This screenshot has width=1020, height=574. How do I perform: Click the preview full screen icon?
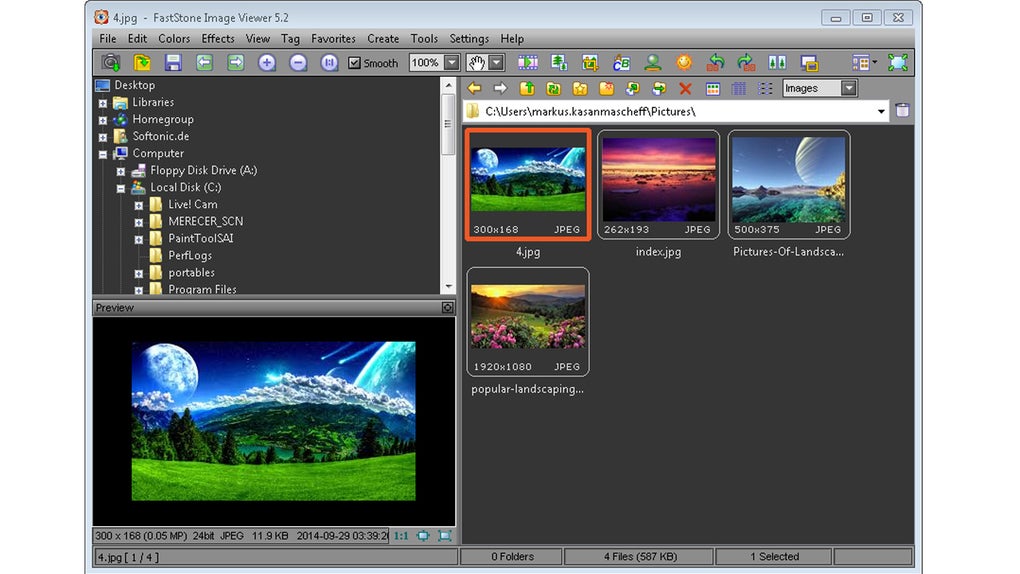pos(445,536)
